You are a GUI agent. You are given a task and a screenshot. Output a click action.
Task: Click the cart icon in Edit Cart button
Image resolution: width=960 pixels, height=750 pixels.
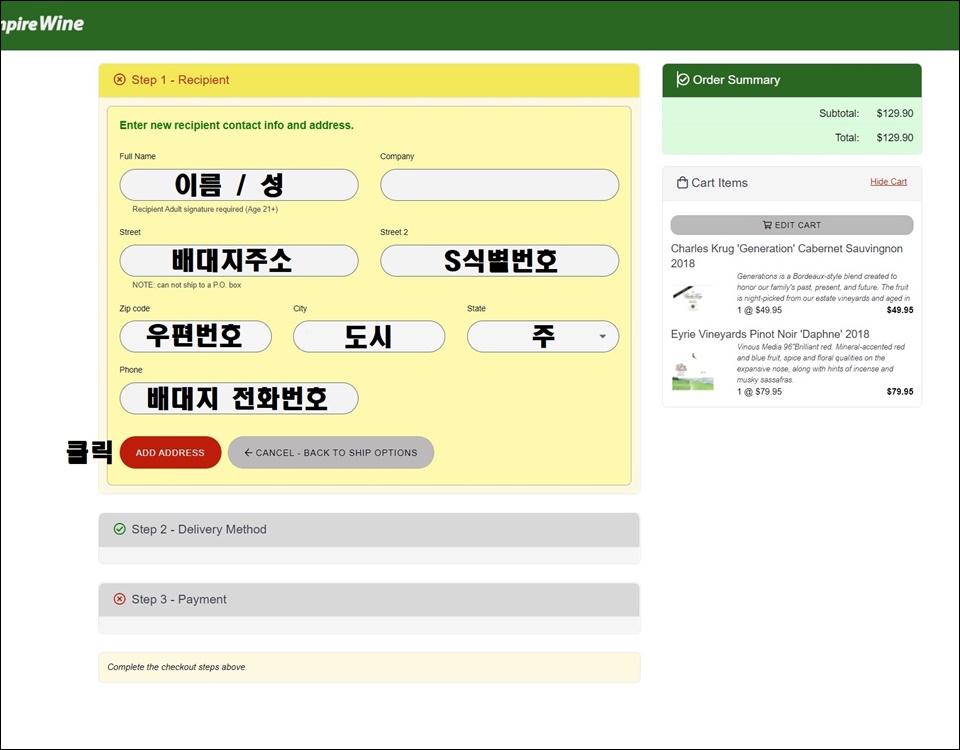(767, 225)
